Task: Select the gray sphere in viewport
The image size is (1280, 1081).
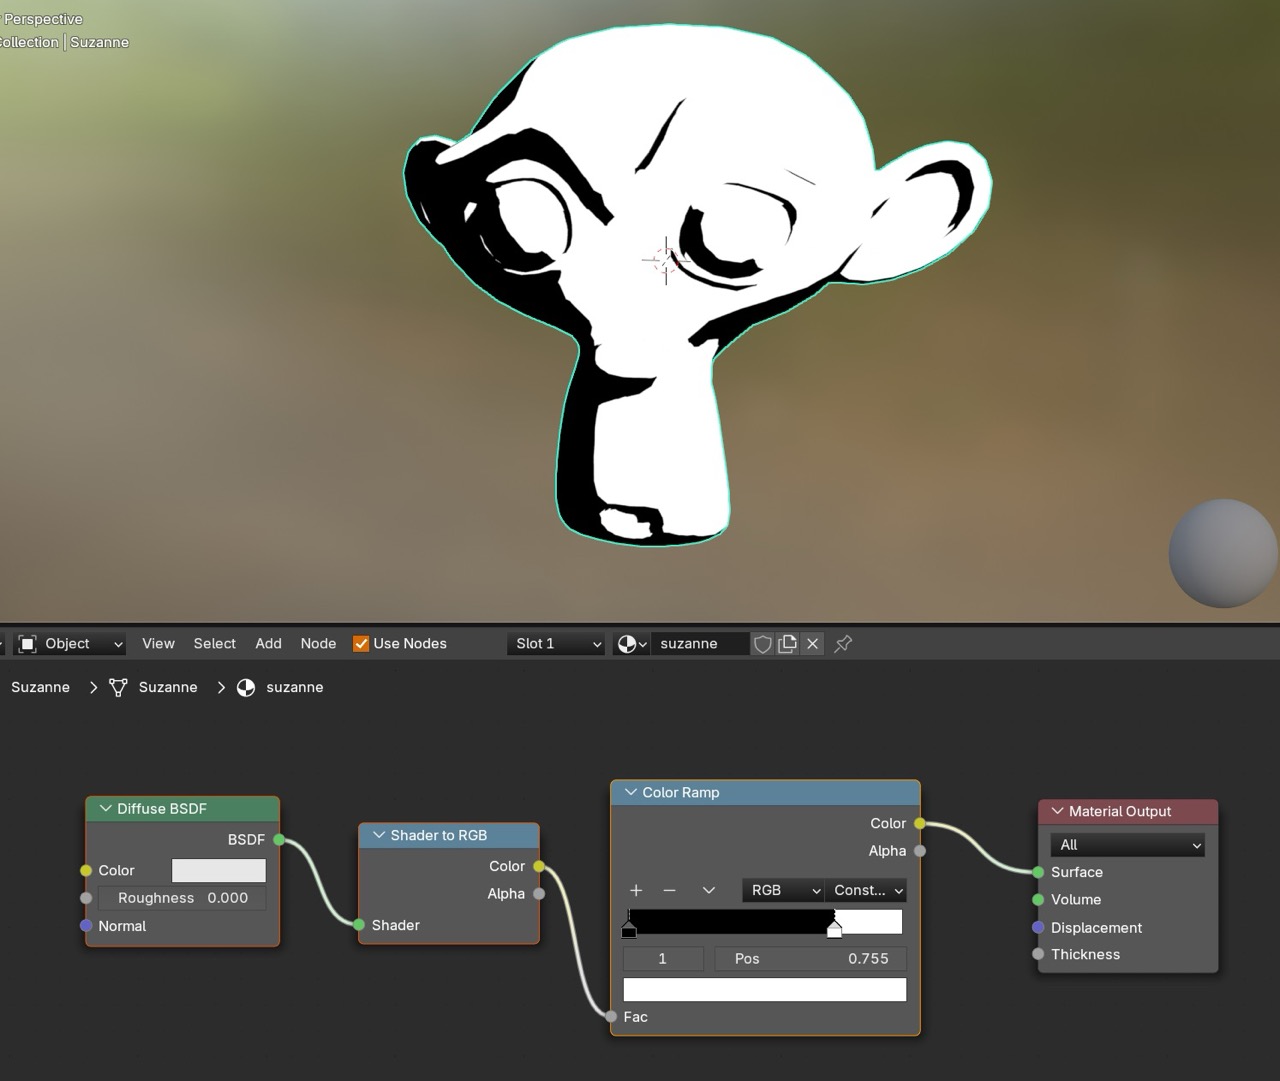Action: point(1223,553)
